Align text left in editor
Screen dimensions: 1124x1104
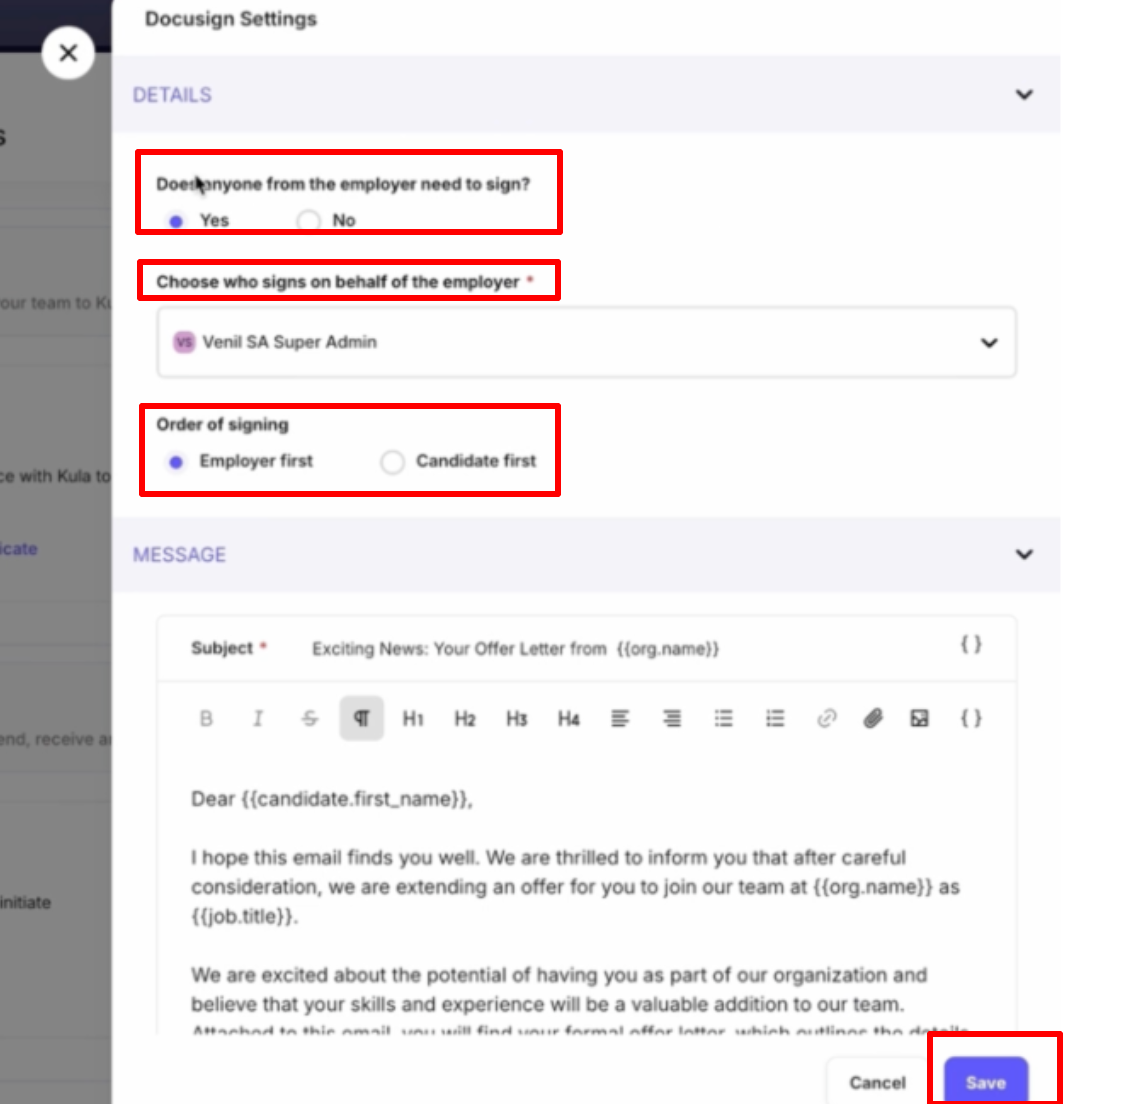pos(620,718)
